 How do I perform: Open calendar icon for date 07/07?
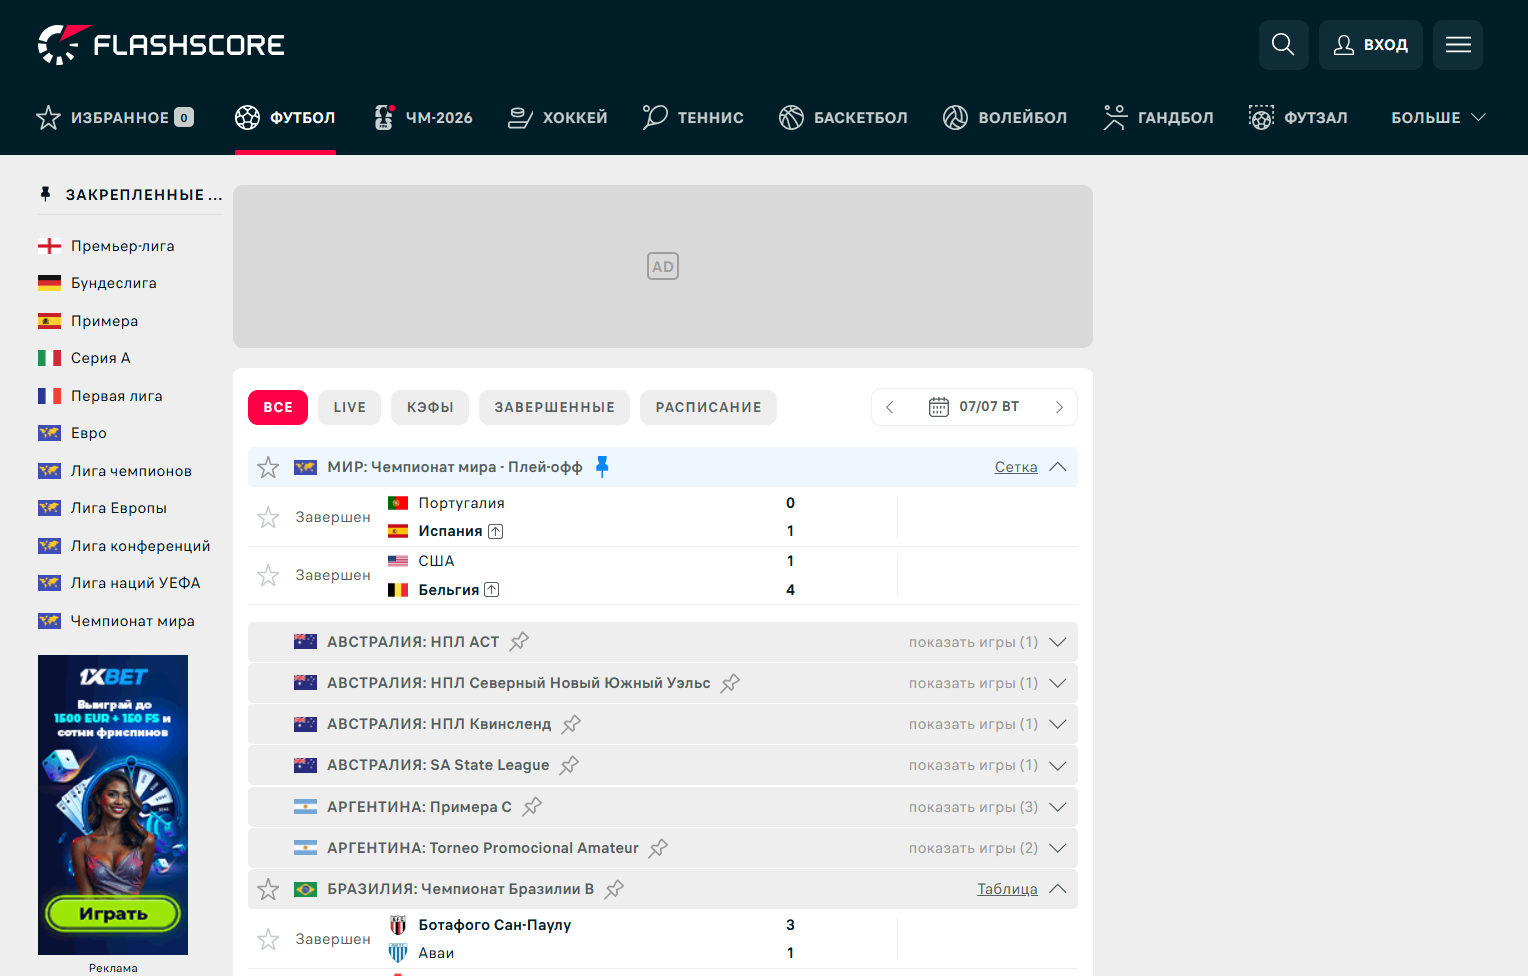point(938,407)
